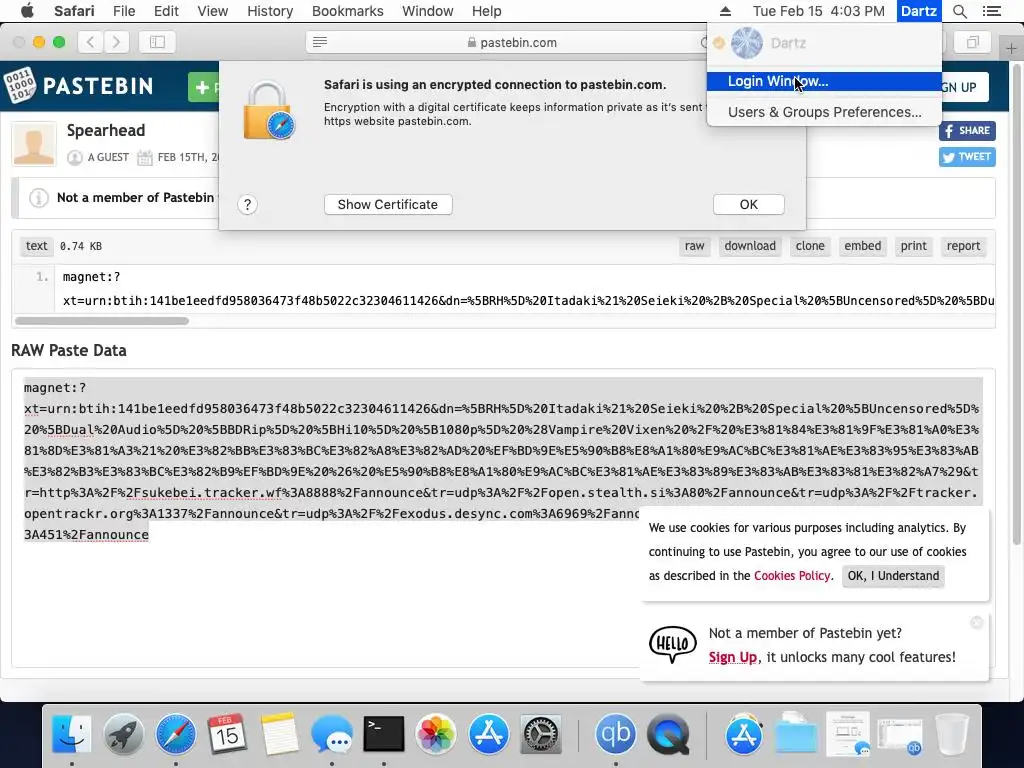Click the Dartz user menu title
The image size is (1024, 768).
point(919,11)
